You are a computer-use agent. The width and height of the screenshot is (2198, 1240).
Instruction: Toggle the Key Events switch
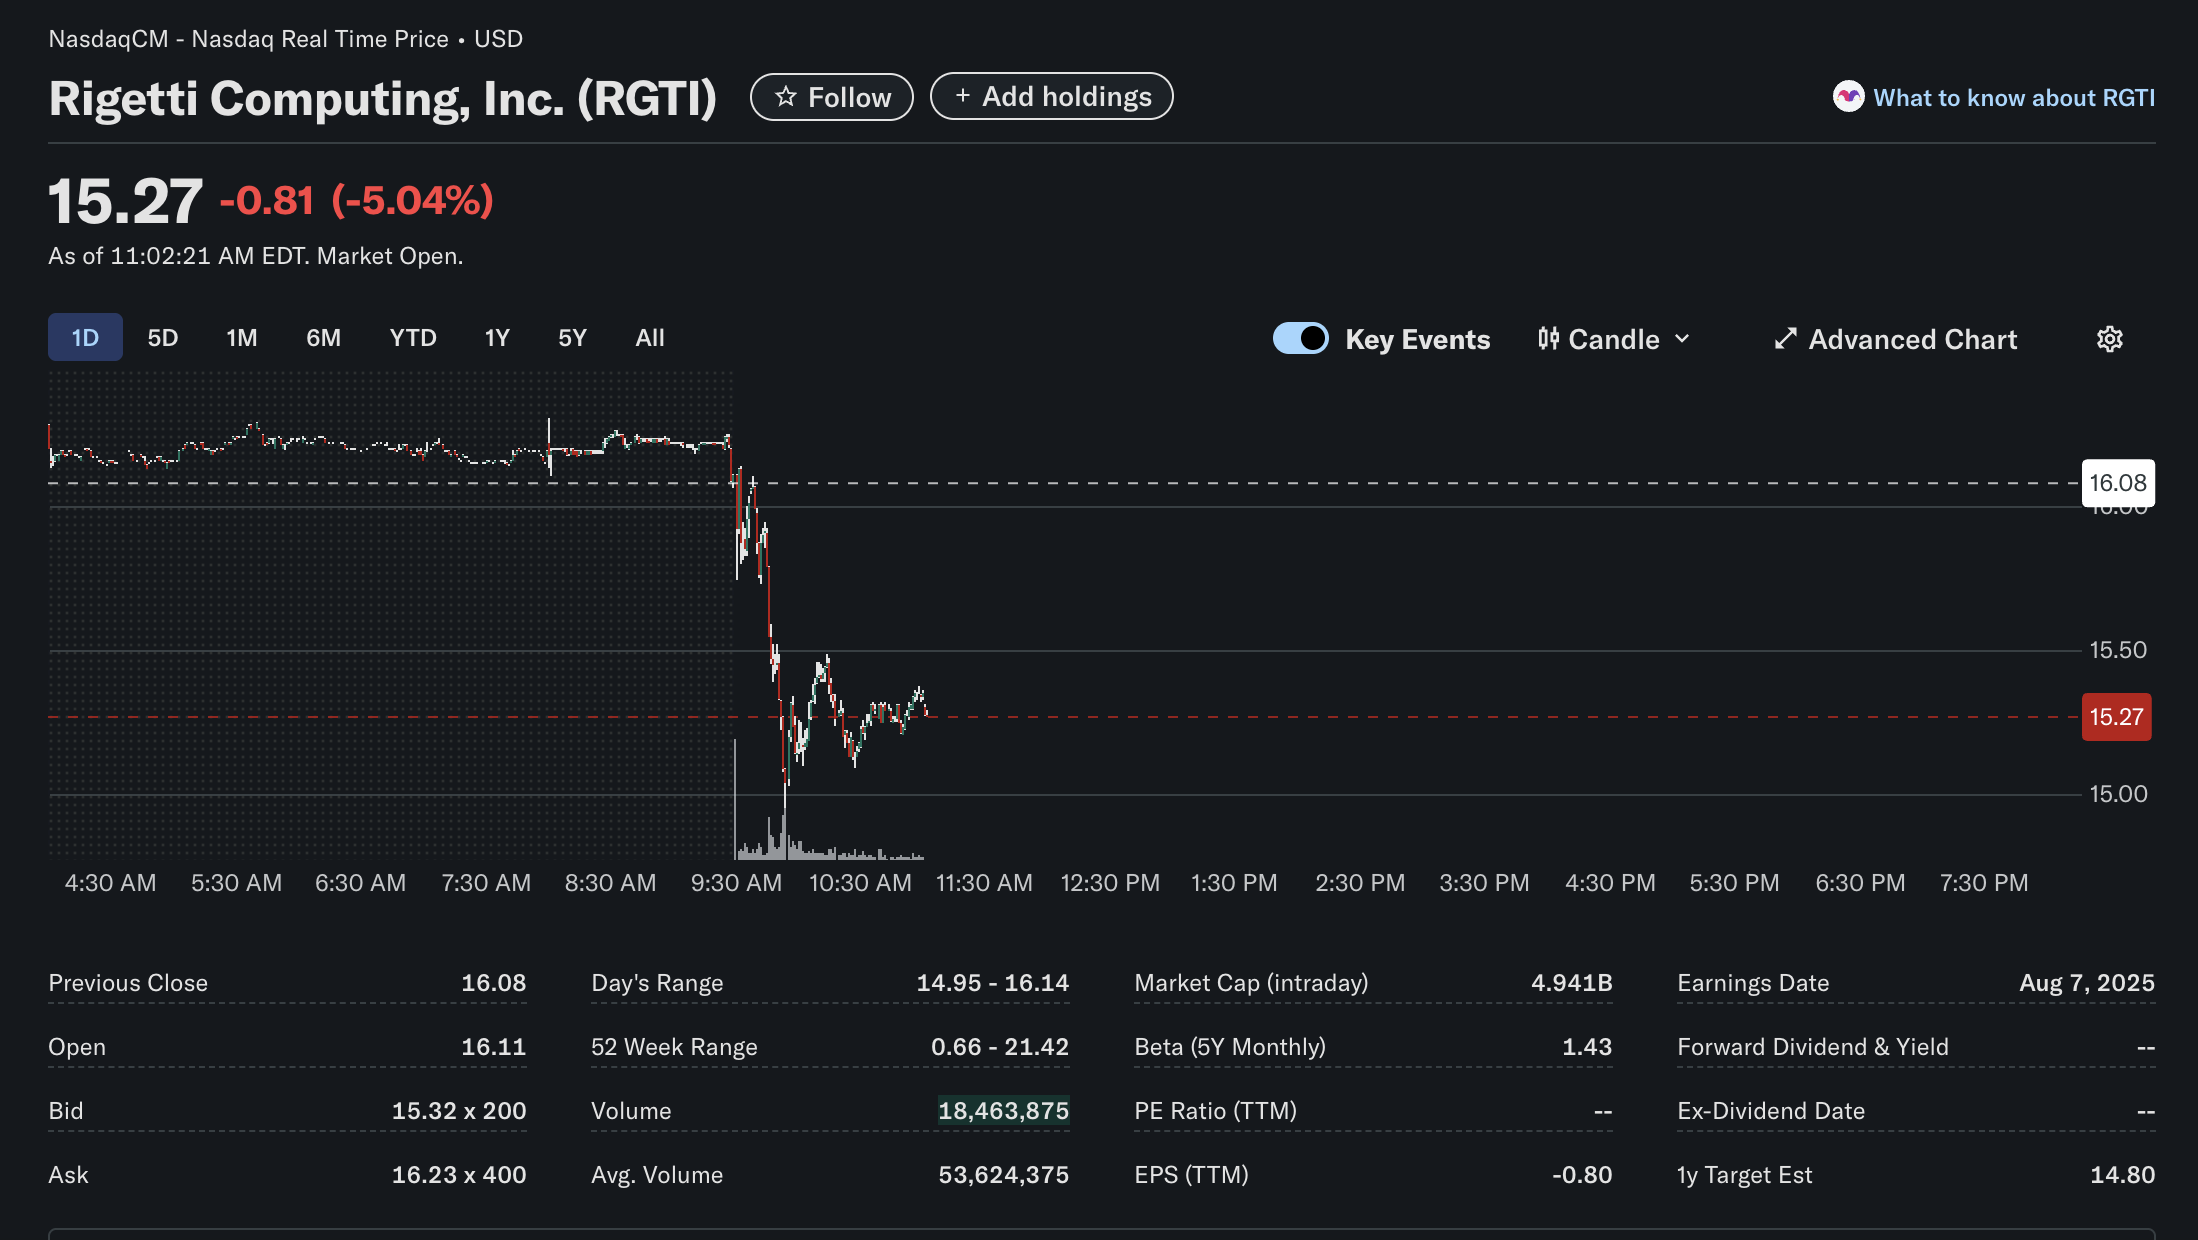[x=1300, y=338]
